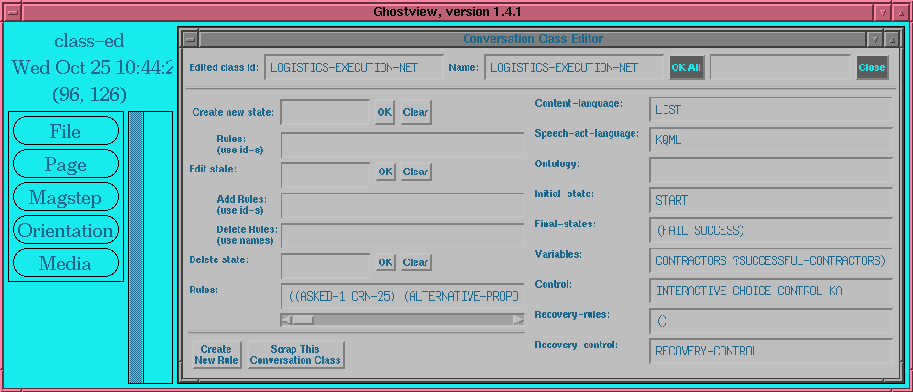Minimize the Conversation Class Editor window

pyautogui.click(x=875, y=39)
